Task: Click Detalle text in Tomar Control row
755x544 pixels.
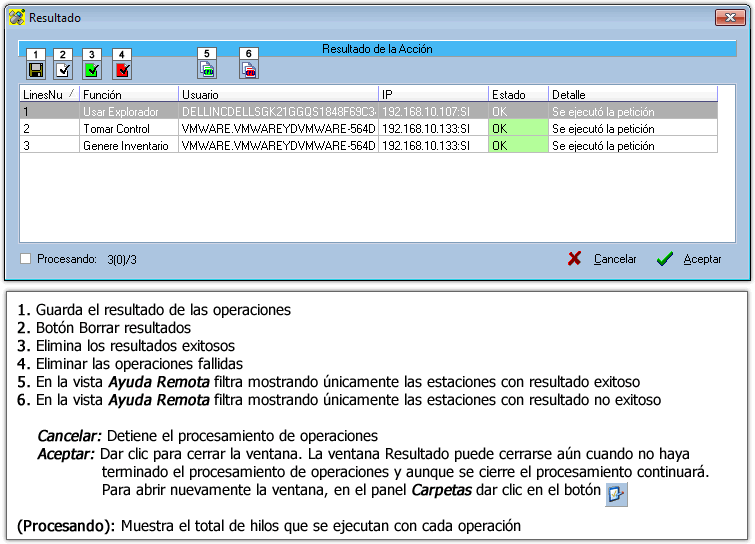Action: click(x=603, y=129)
